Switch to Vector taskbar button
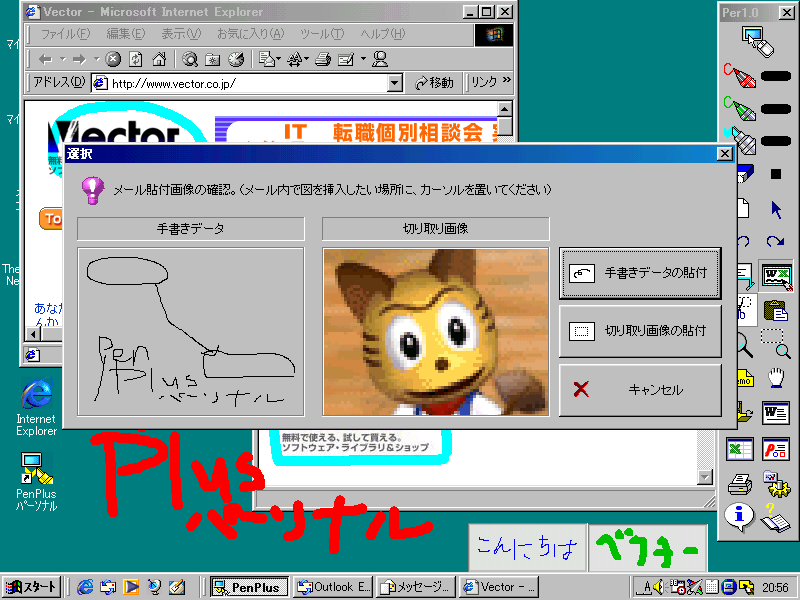 coord(499,587)
